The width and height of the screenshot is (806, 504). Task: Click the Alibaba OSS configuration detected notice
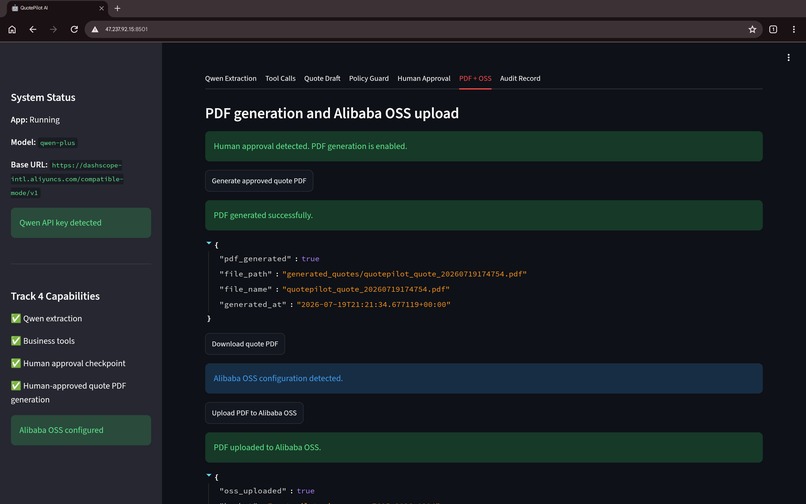484,379
